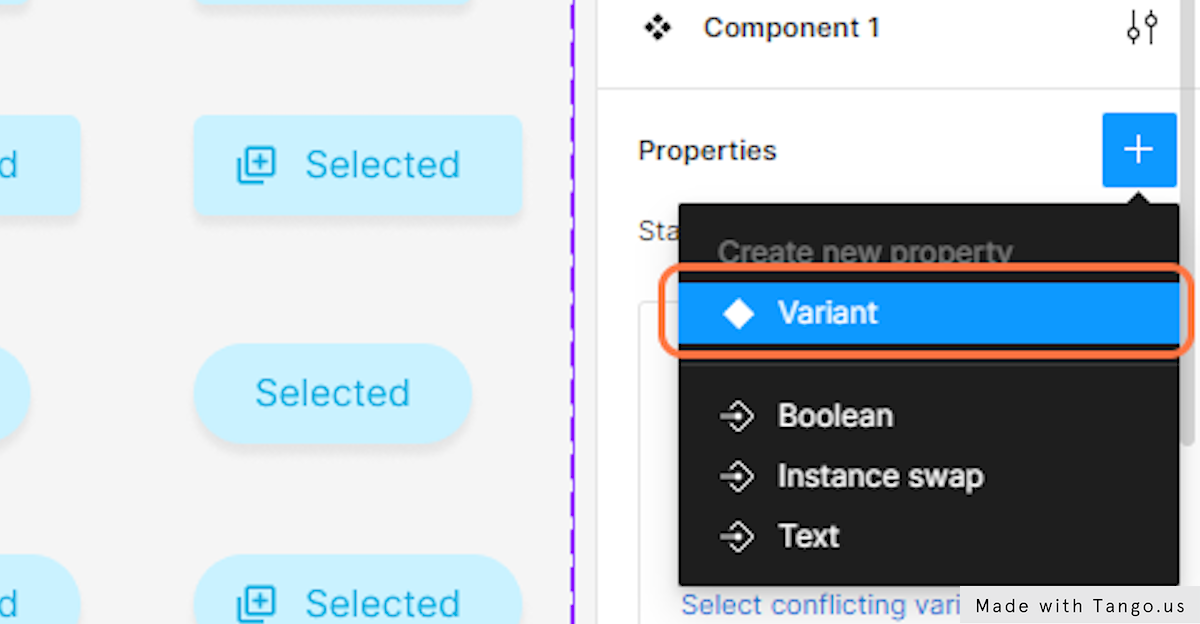The image size is (1200, 624).
Task: Click the blue plus add-property button
Action: point(1139,150)
